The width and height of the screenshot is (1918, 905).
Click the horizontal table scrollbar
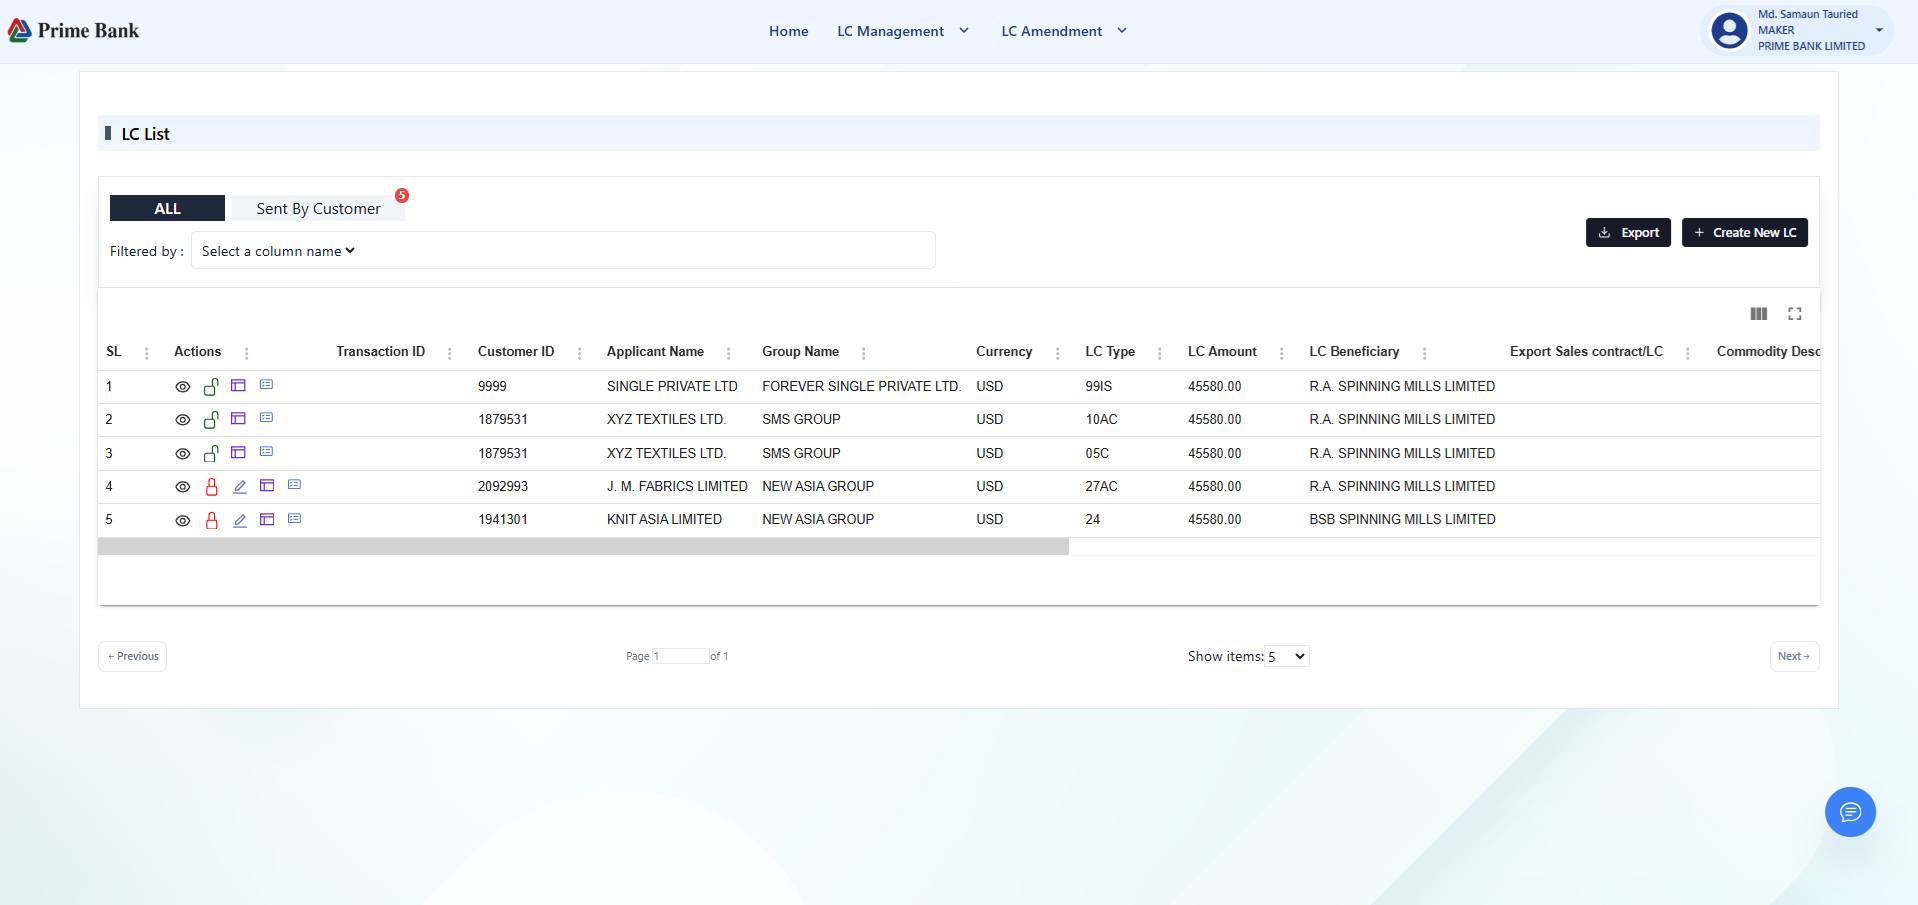point(583,547)
